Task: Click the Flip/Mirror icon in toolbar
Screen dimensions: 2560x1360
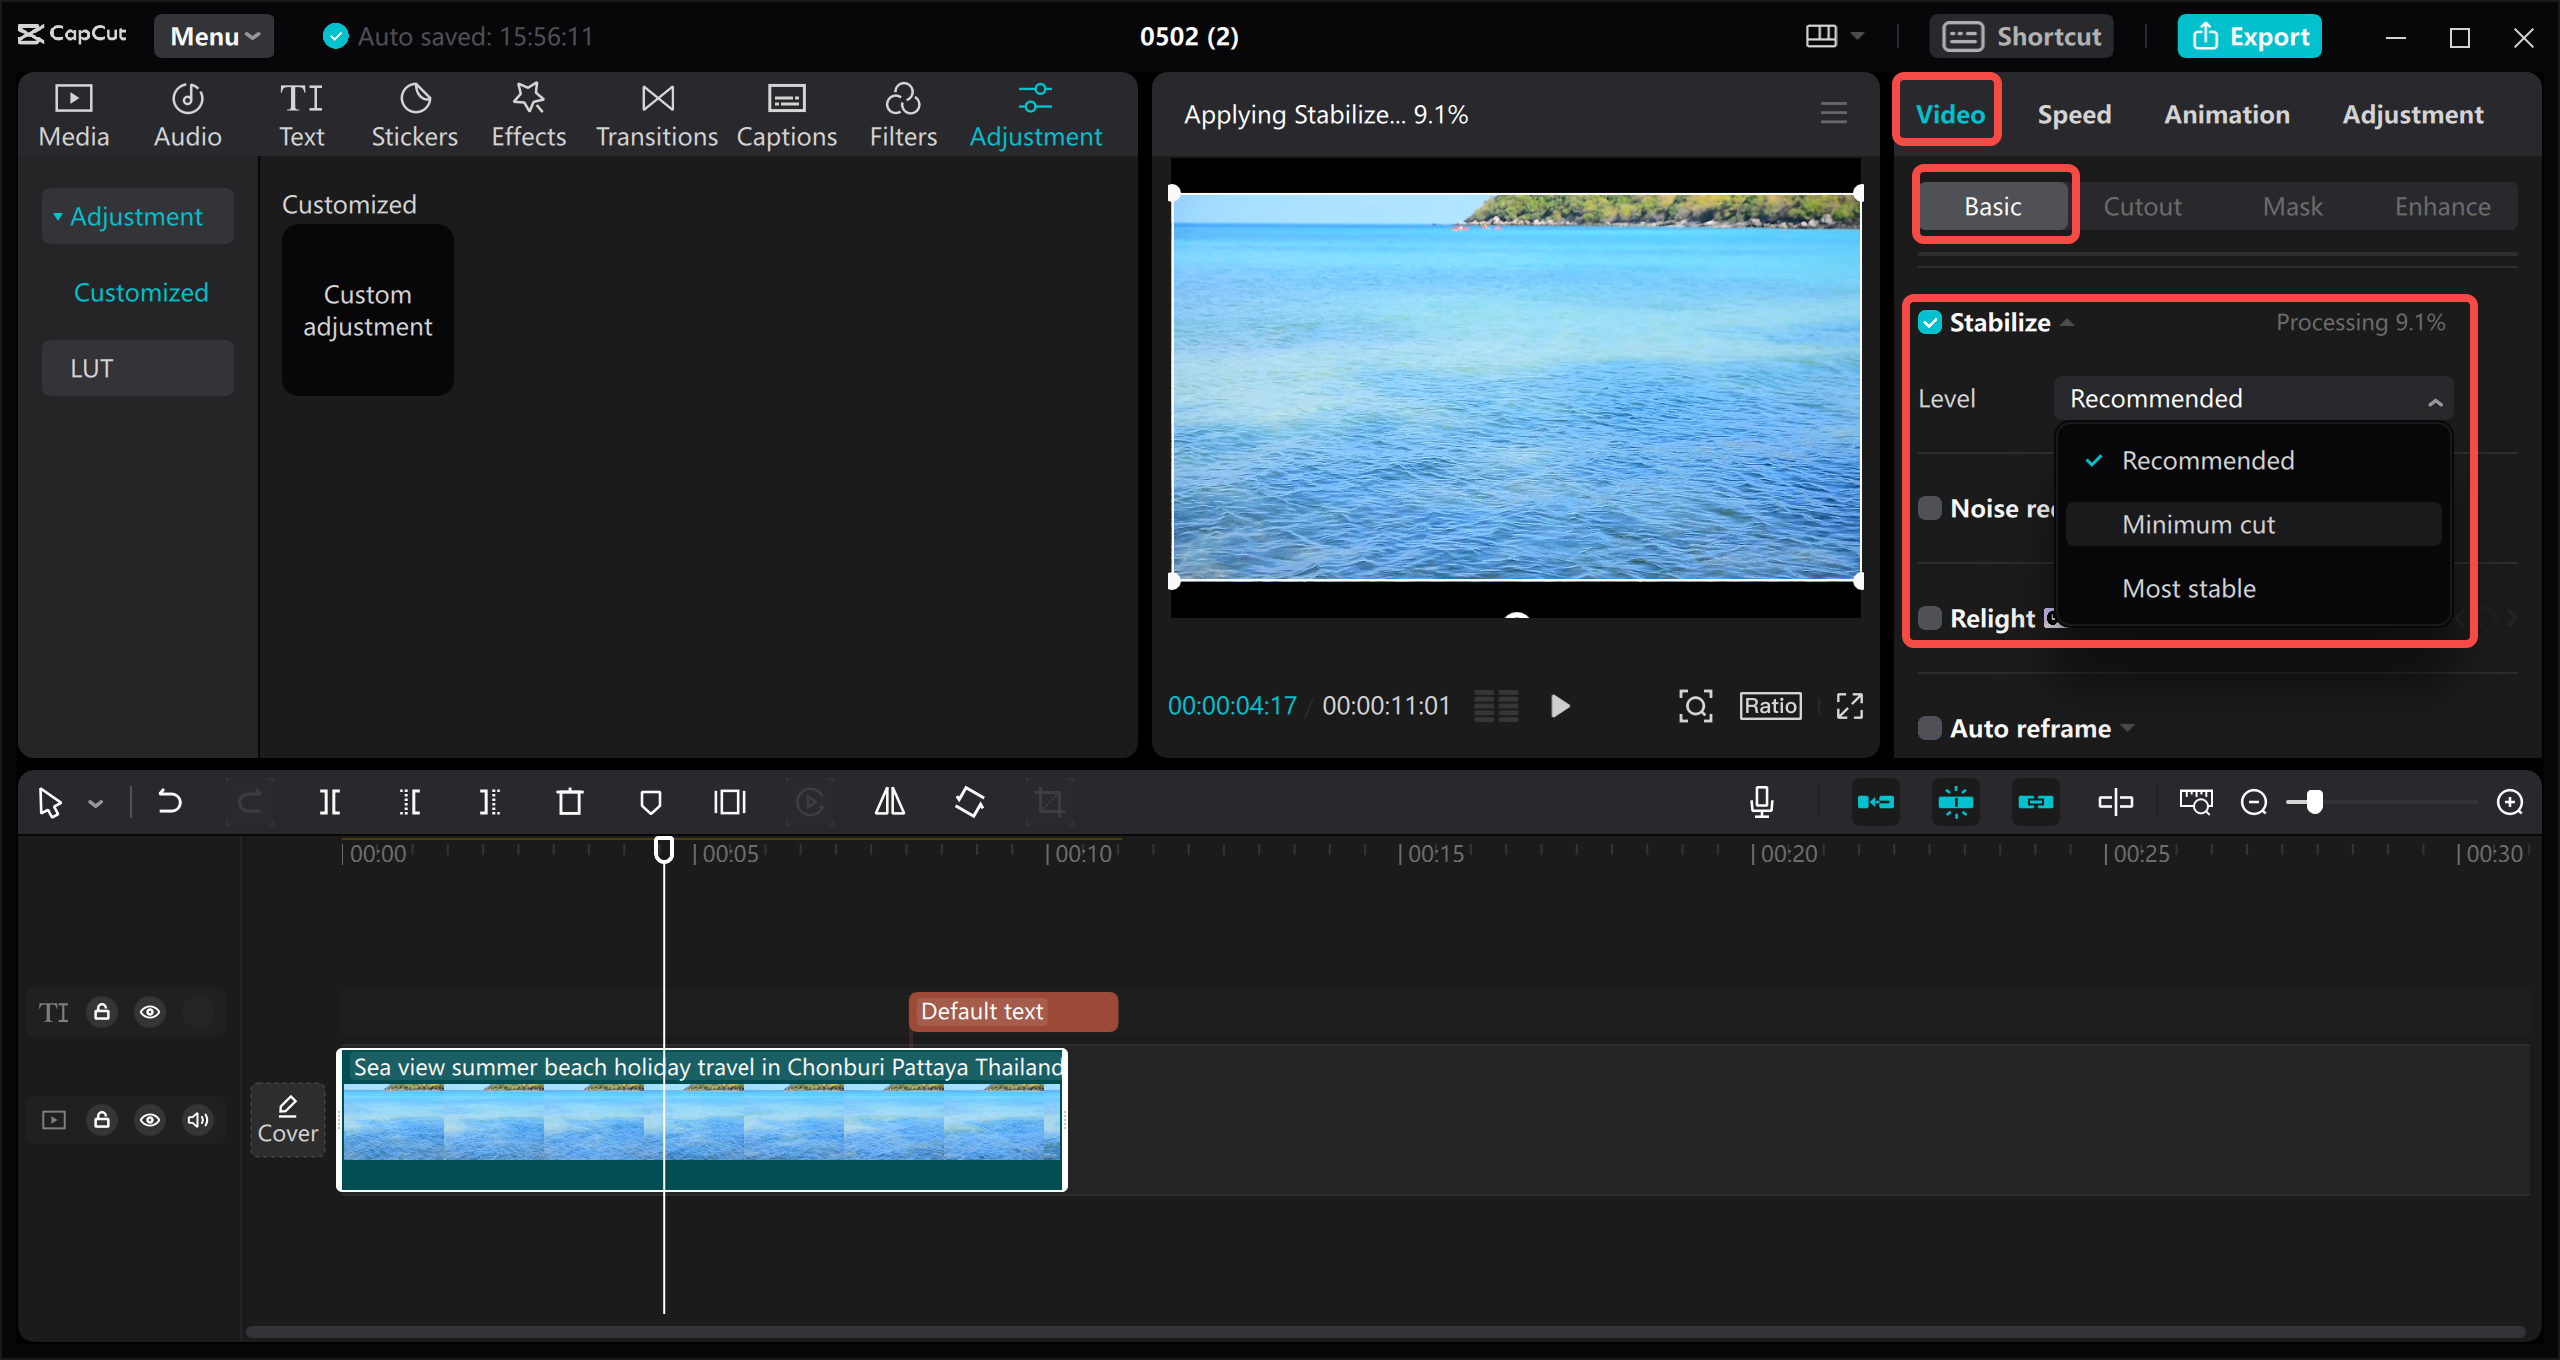Action: coord(891,801)
